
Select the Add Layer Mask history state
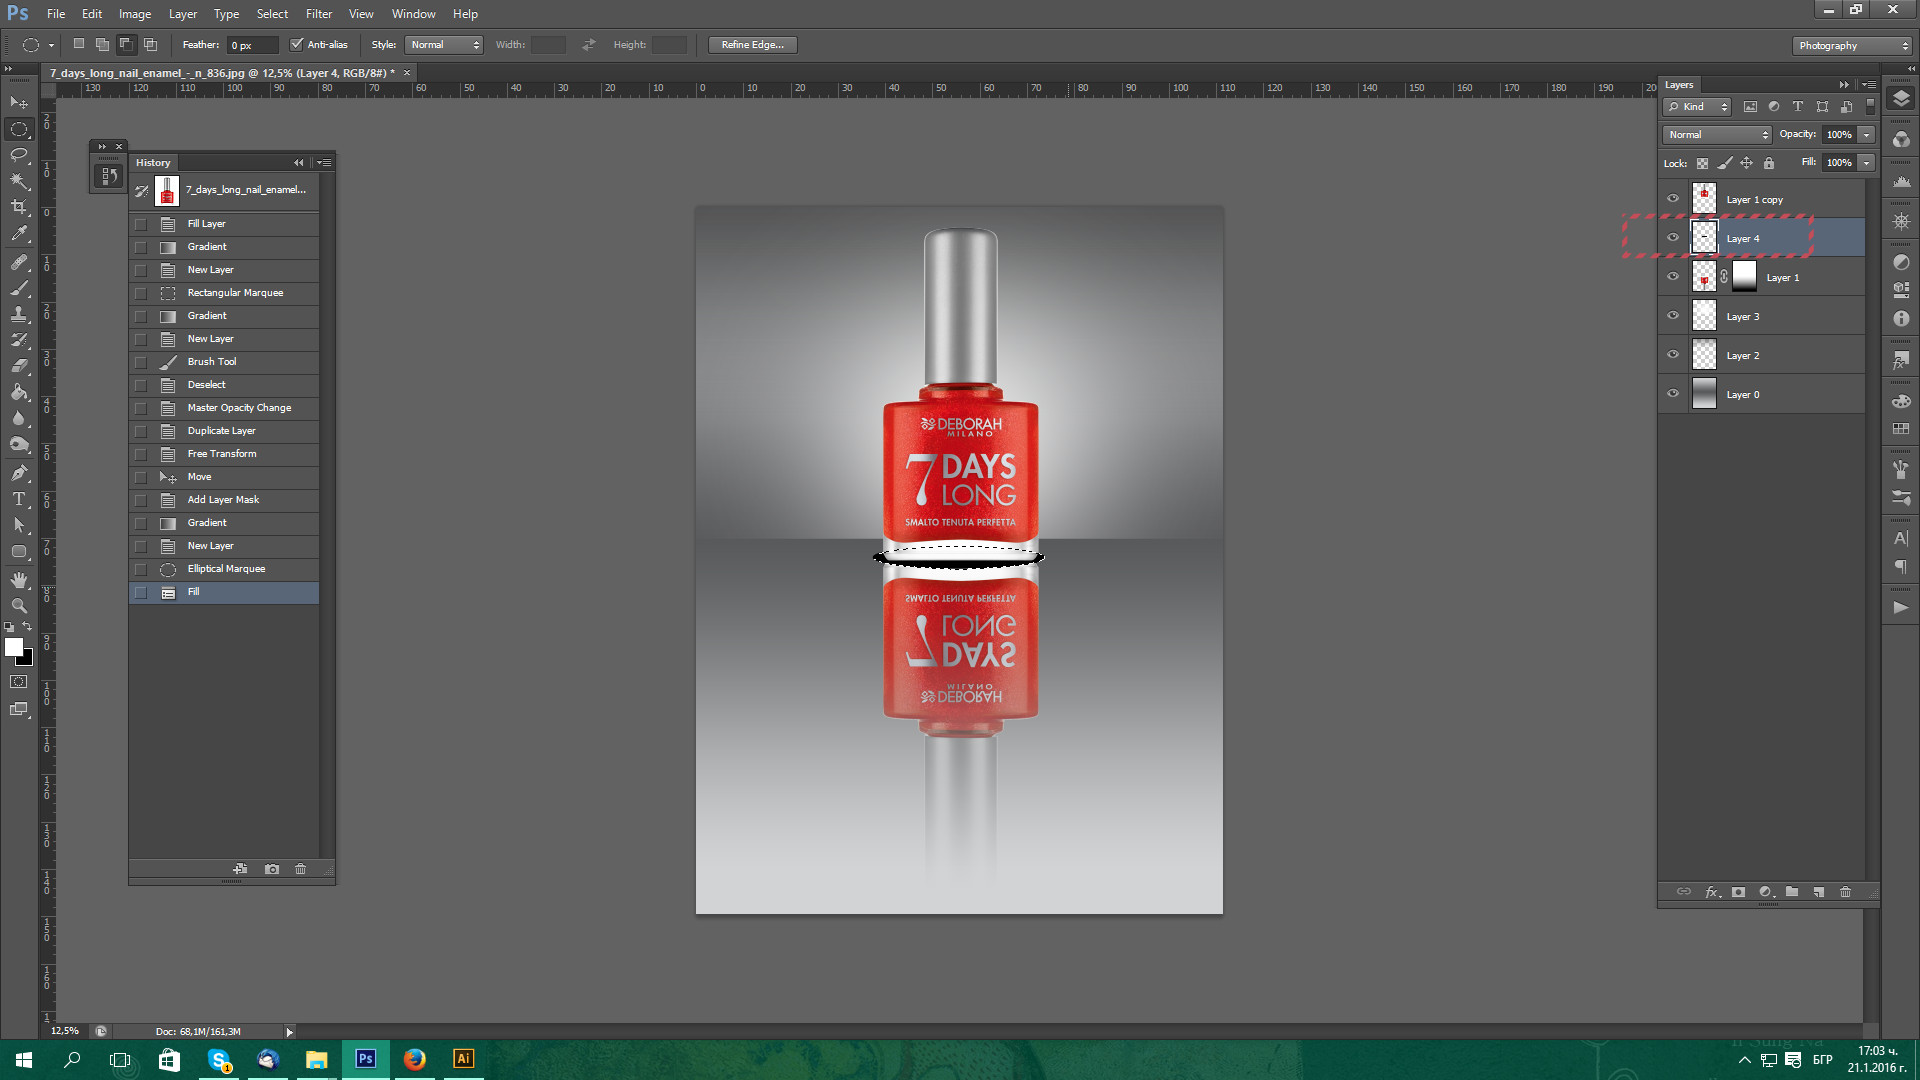pos(224,500)
